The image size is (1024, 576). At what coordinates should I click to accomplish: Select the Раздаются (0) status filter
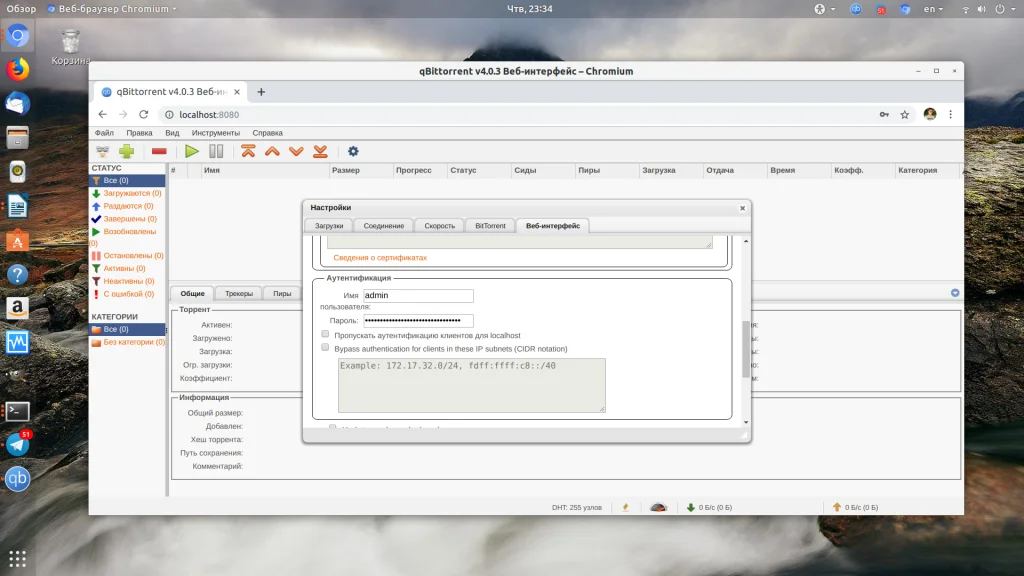point(127,206)
